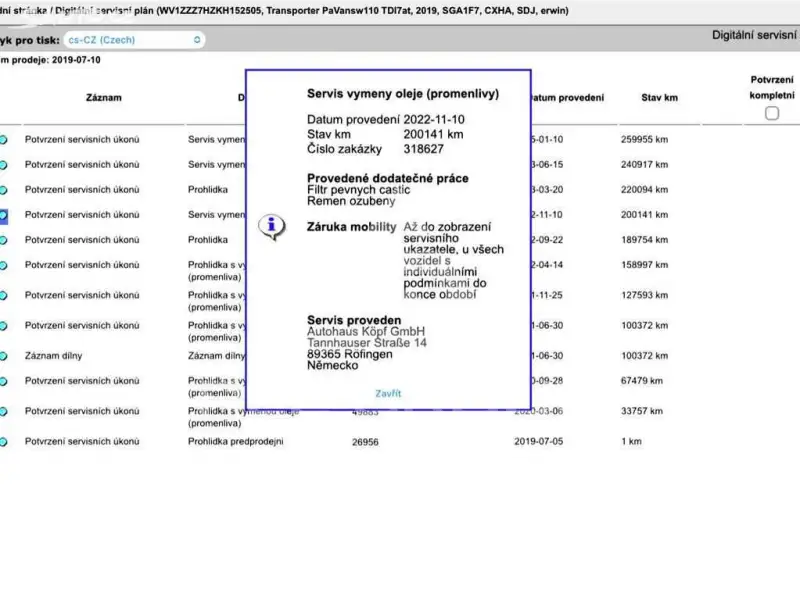
Task: Click the round icon in the Záznam dílny row
Action: click(x=3, y=356)
